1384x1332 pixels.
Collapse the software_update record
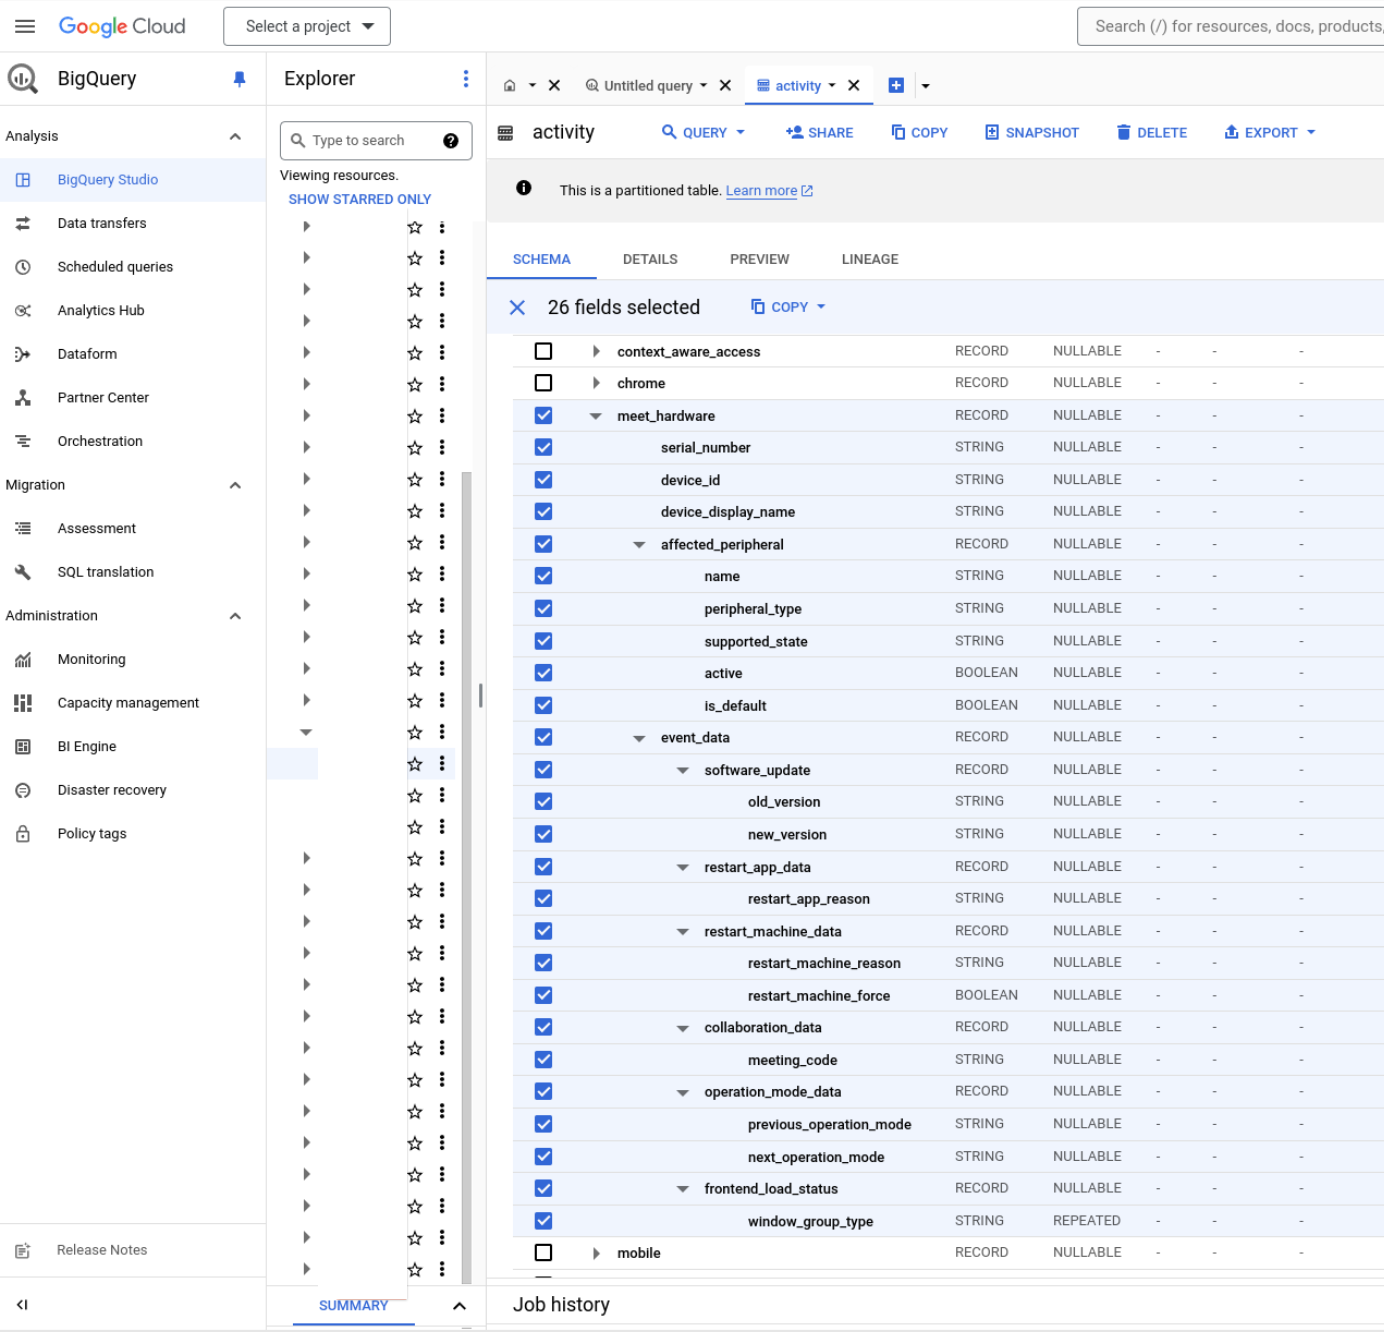pyautogui.click(x=683, y=771)
